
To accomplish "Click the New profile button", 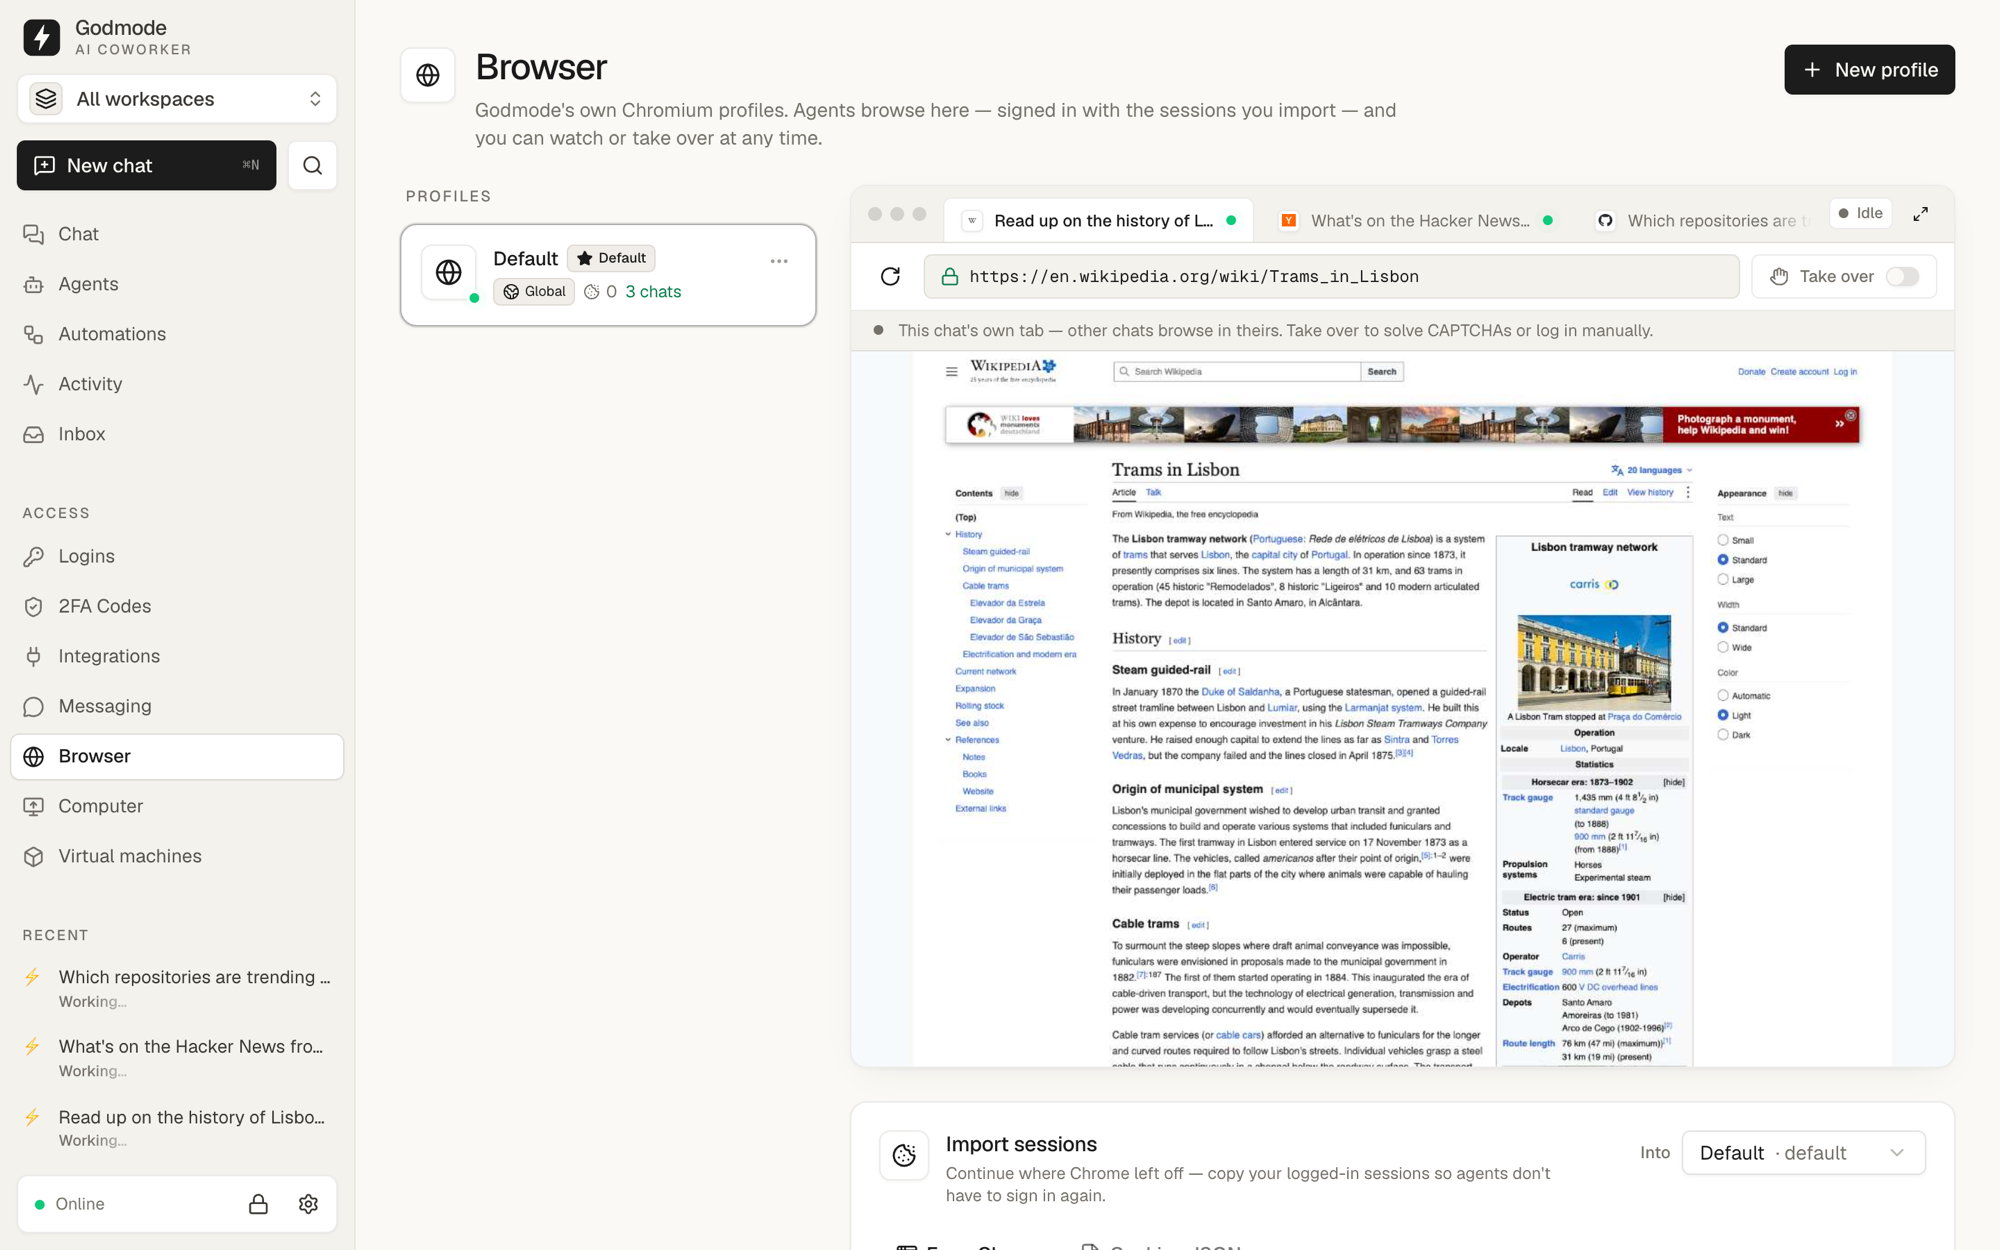I will coord(1869,70).
